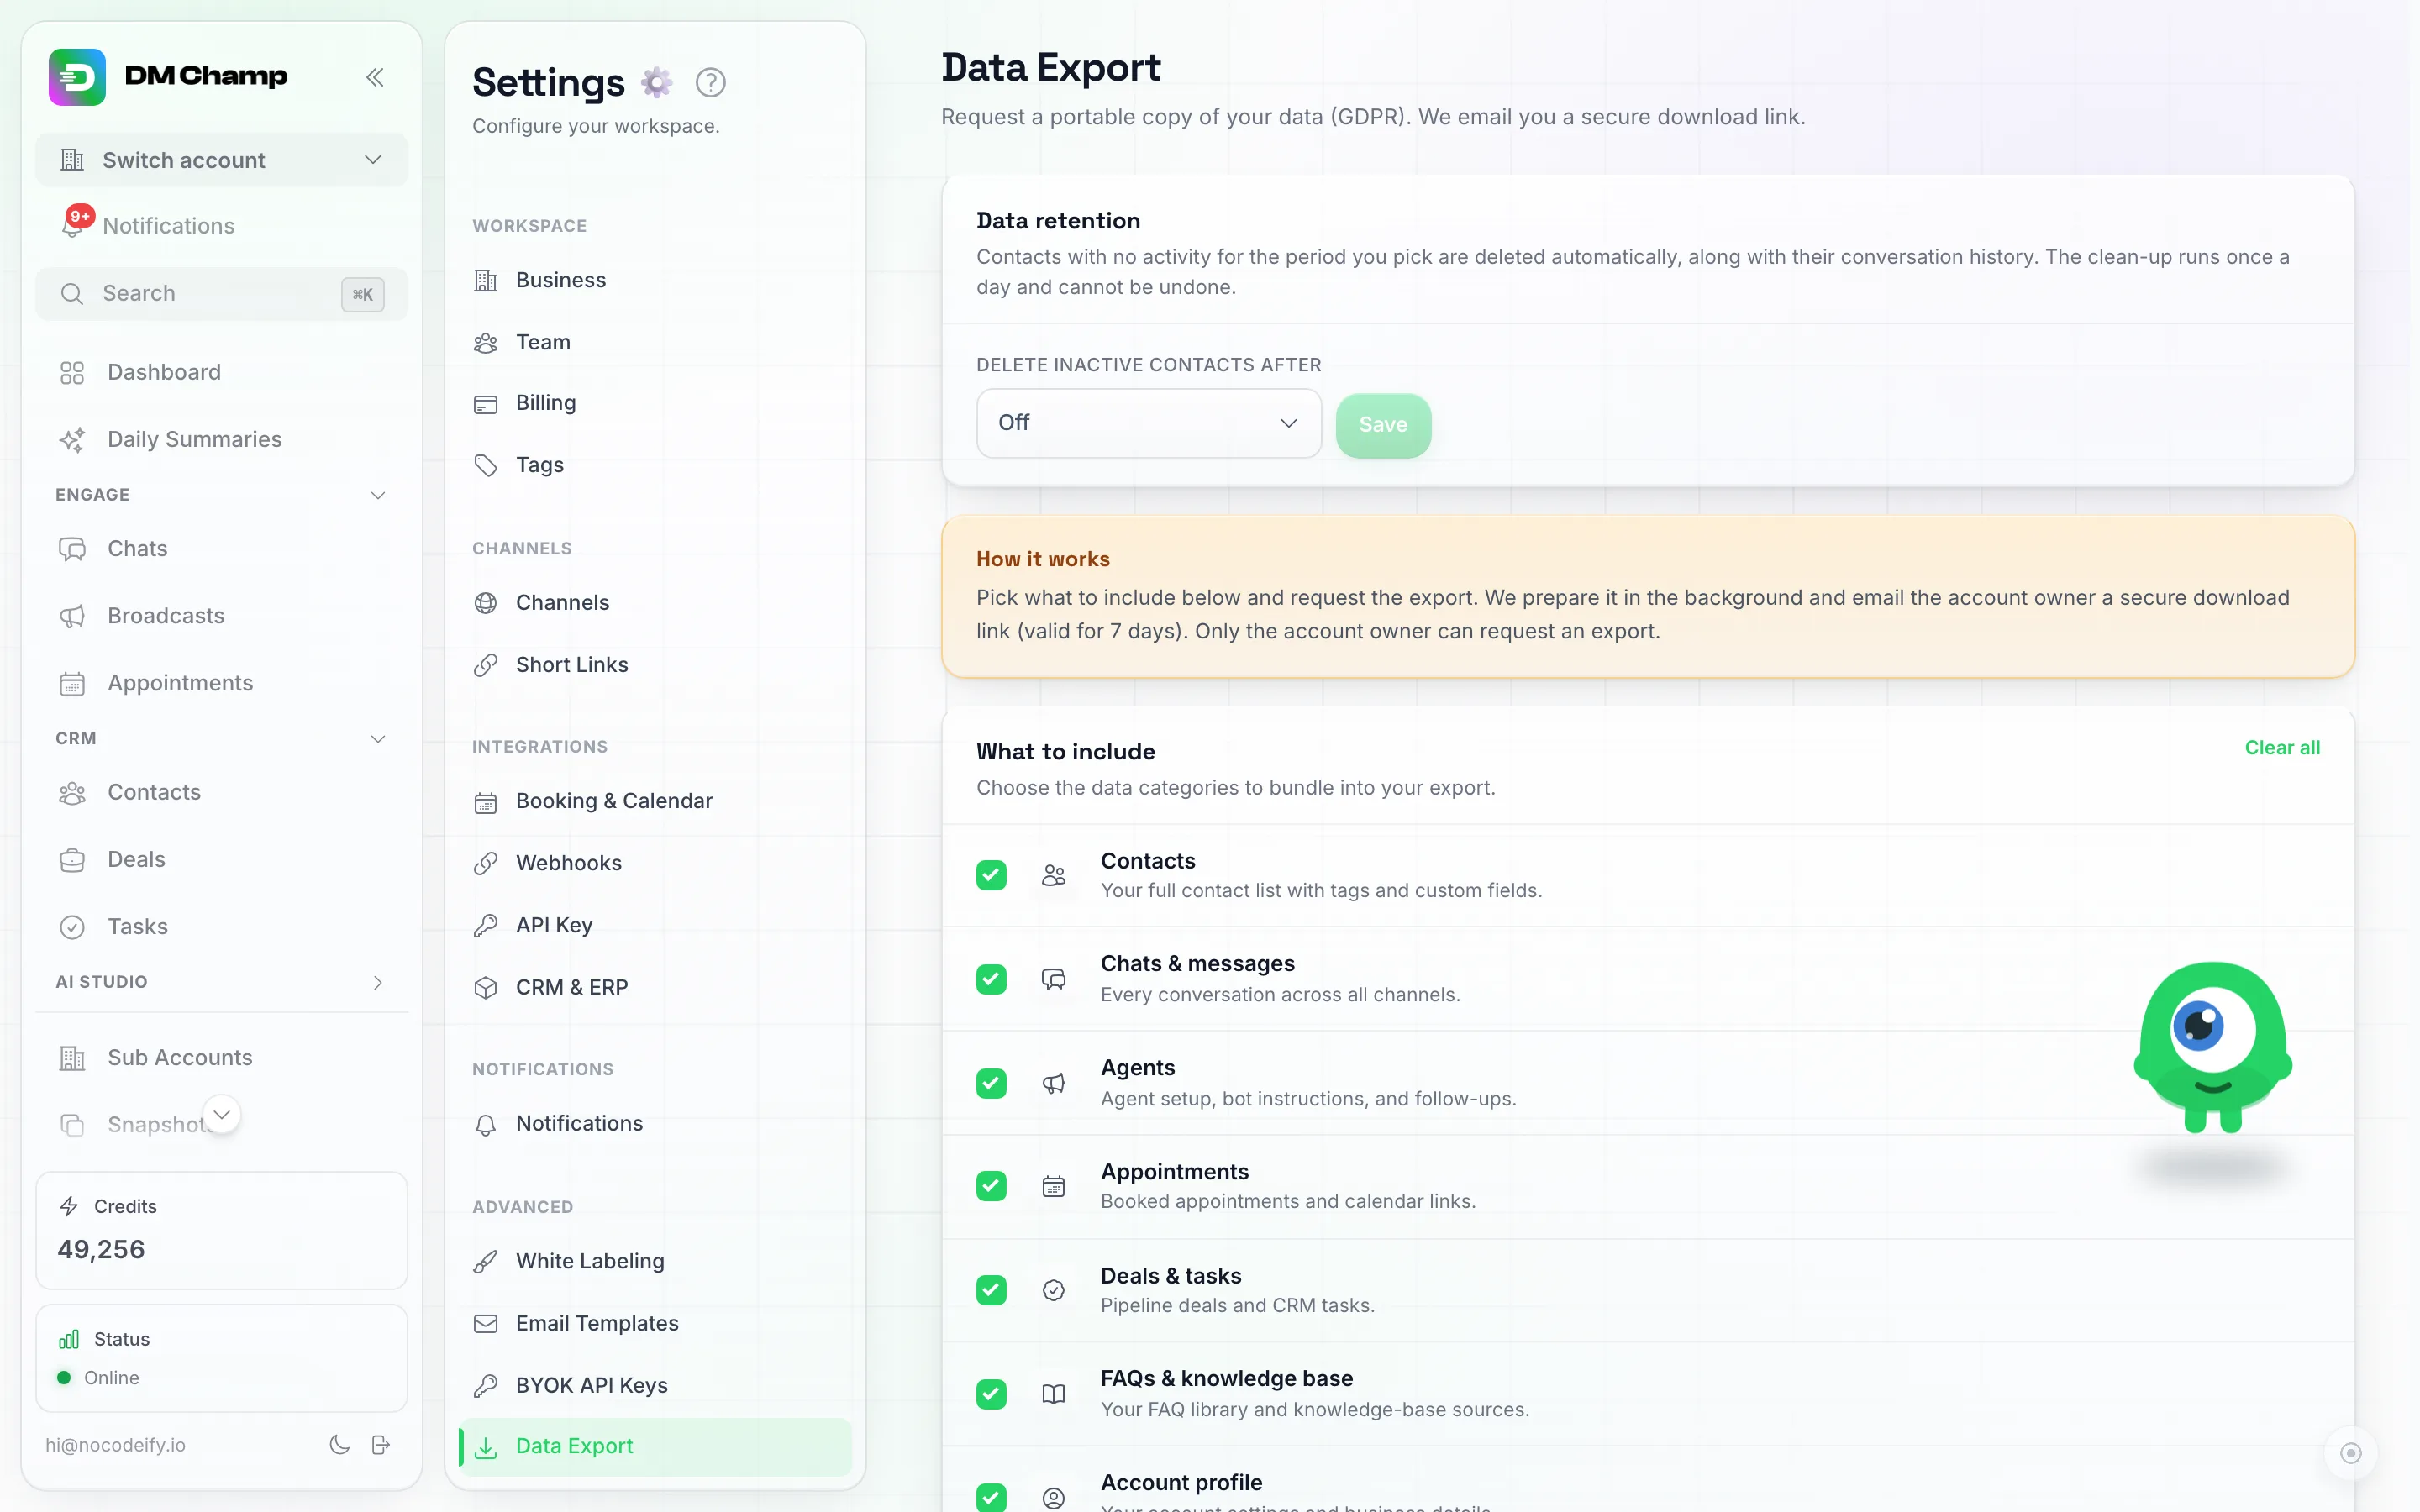This screenshot has width=2420, height=1512.
Task: Click the logout icon beside email
Action: (381, 1444)
